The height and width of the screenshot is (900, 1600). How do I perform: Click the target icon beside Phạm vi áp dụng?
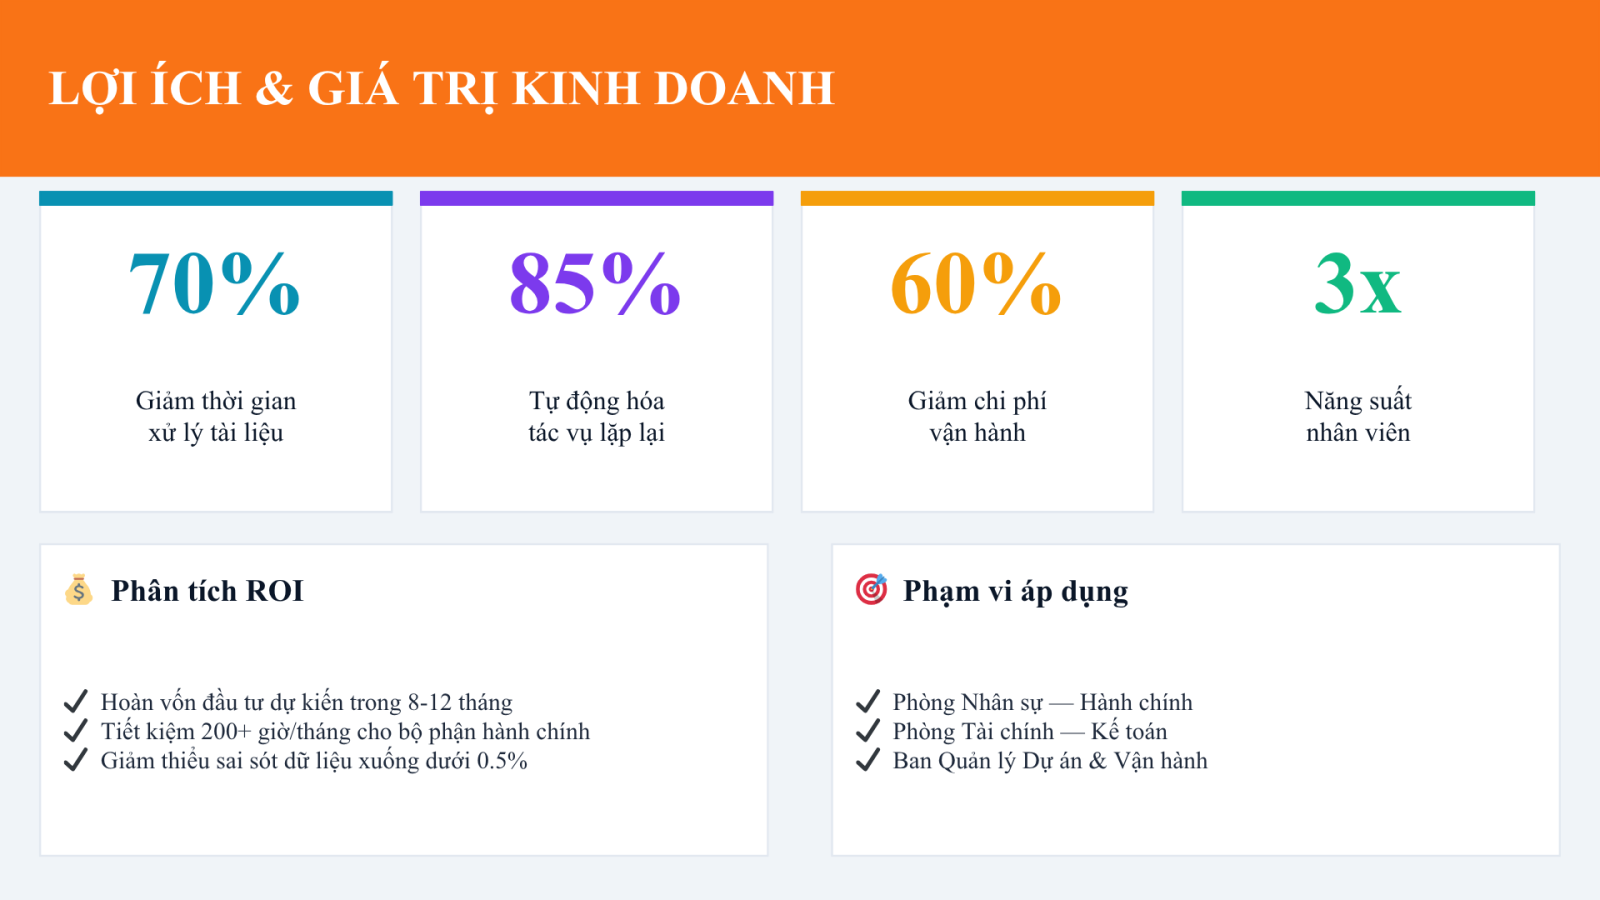pos(871,590)
